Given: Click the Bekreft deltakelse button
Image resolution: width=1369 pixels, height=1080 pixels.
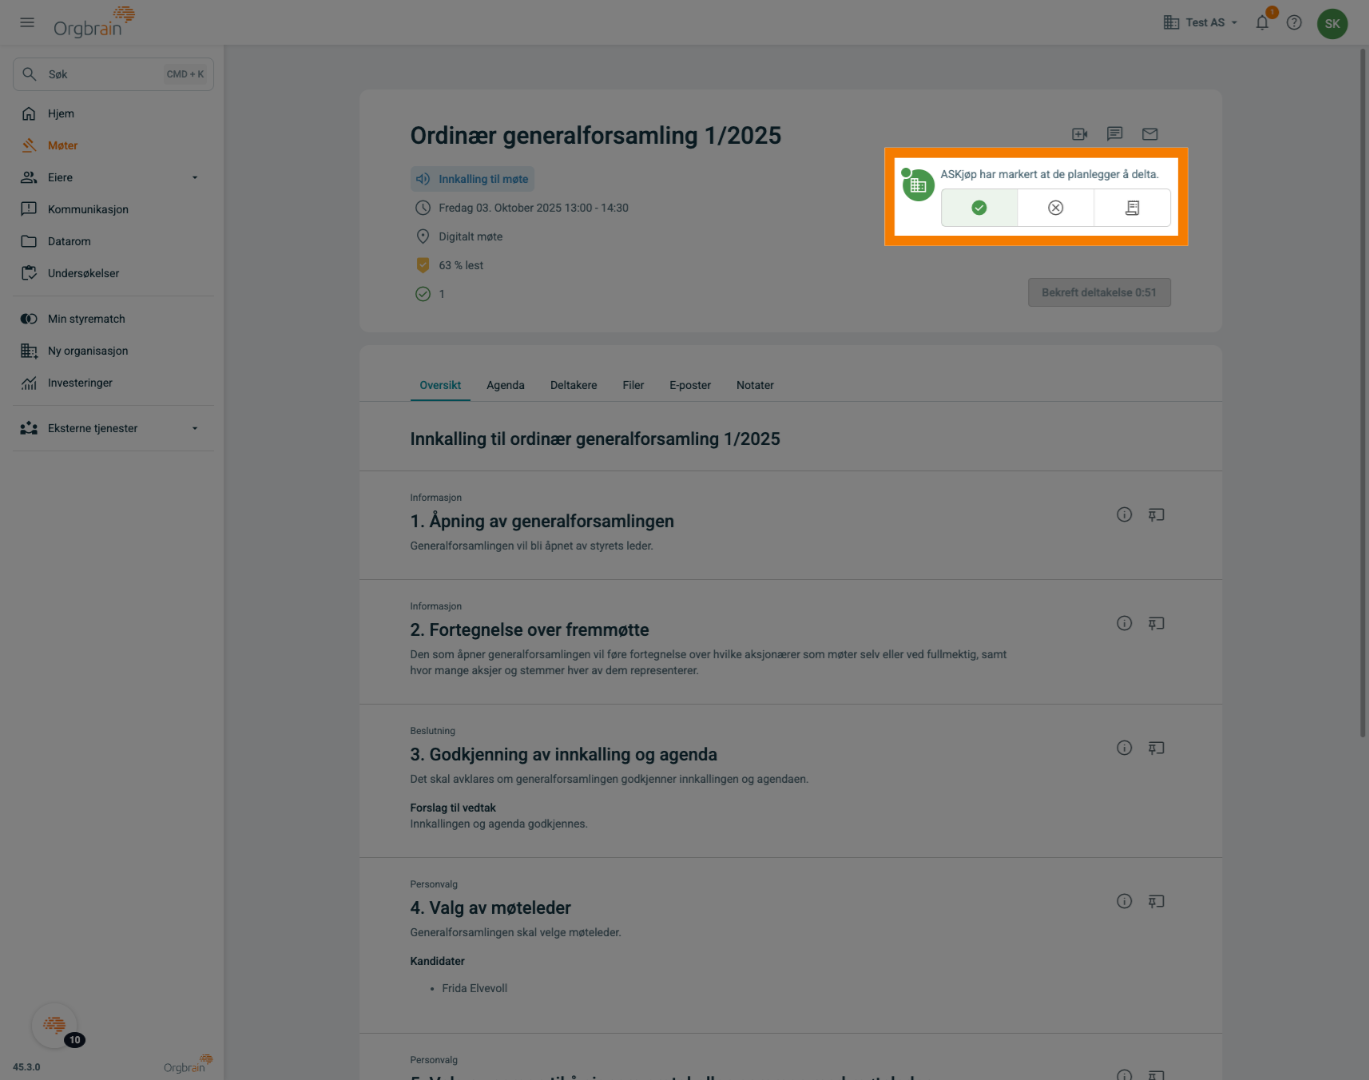Looking at the screenshot, I should 1098,293.
